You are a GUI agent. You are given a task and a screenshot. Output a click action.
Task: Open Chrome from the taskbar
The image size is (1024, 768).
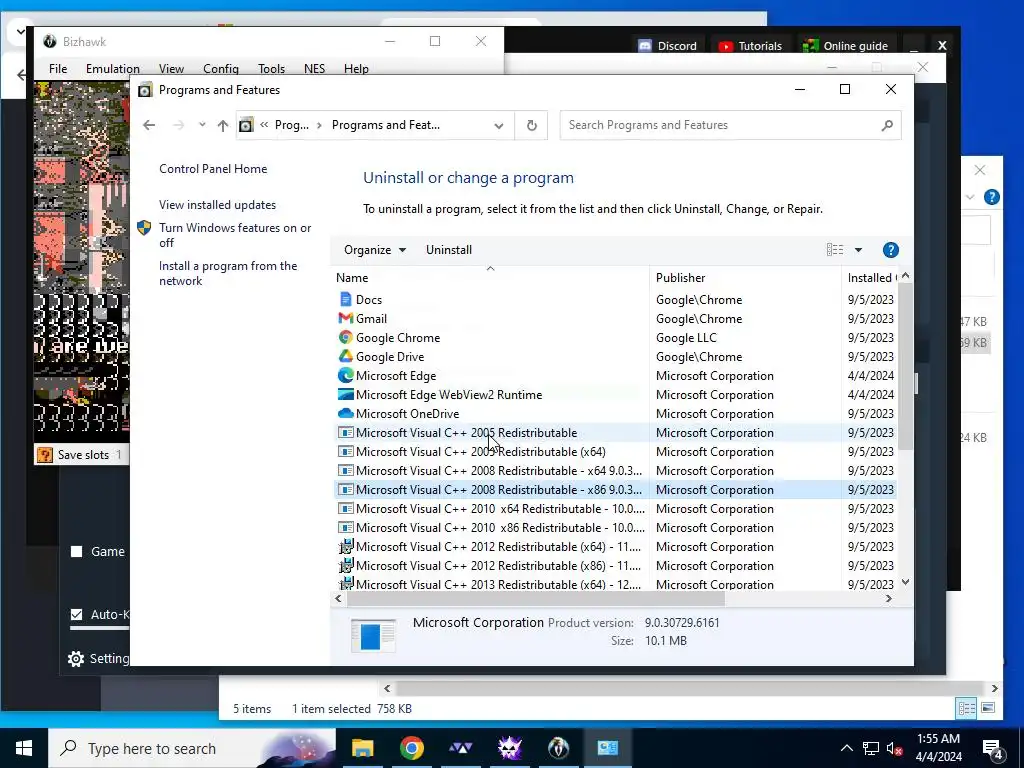click(411, 748)
